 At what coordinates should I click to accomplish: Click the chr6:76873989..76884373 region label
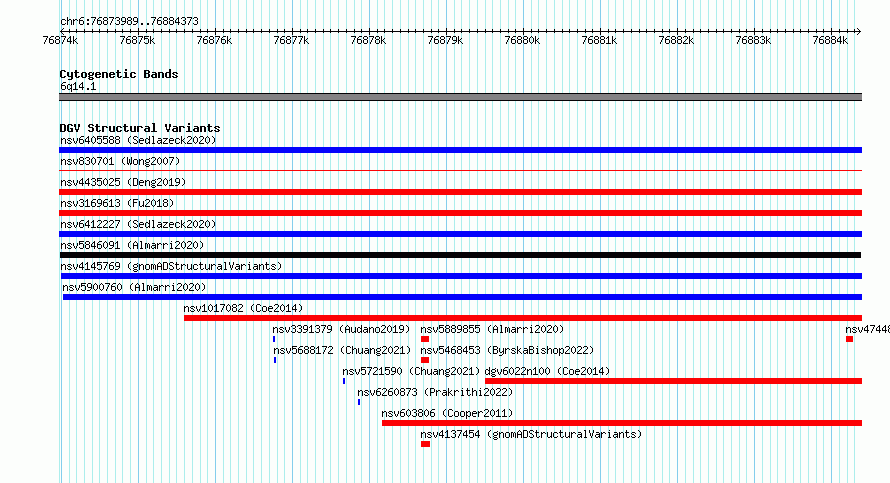[129, 21]
